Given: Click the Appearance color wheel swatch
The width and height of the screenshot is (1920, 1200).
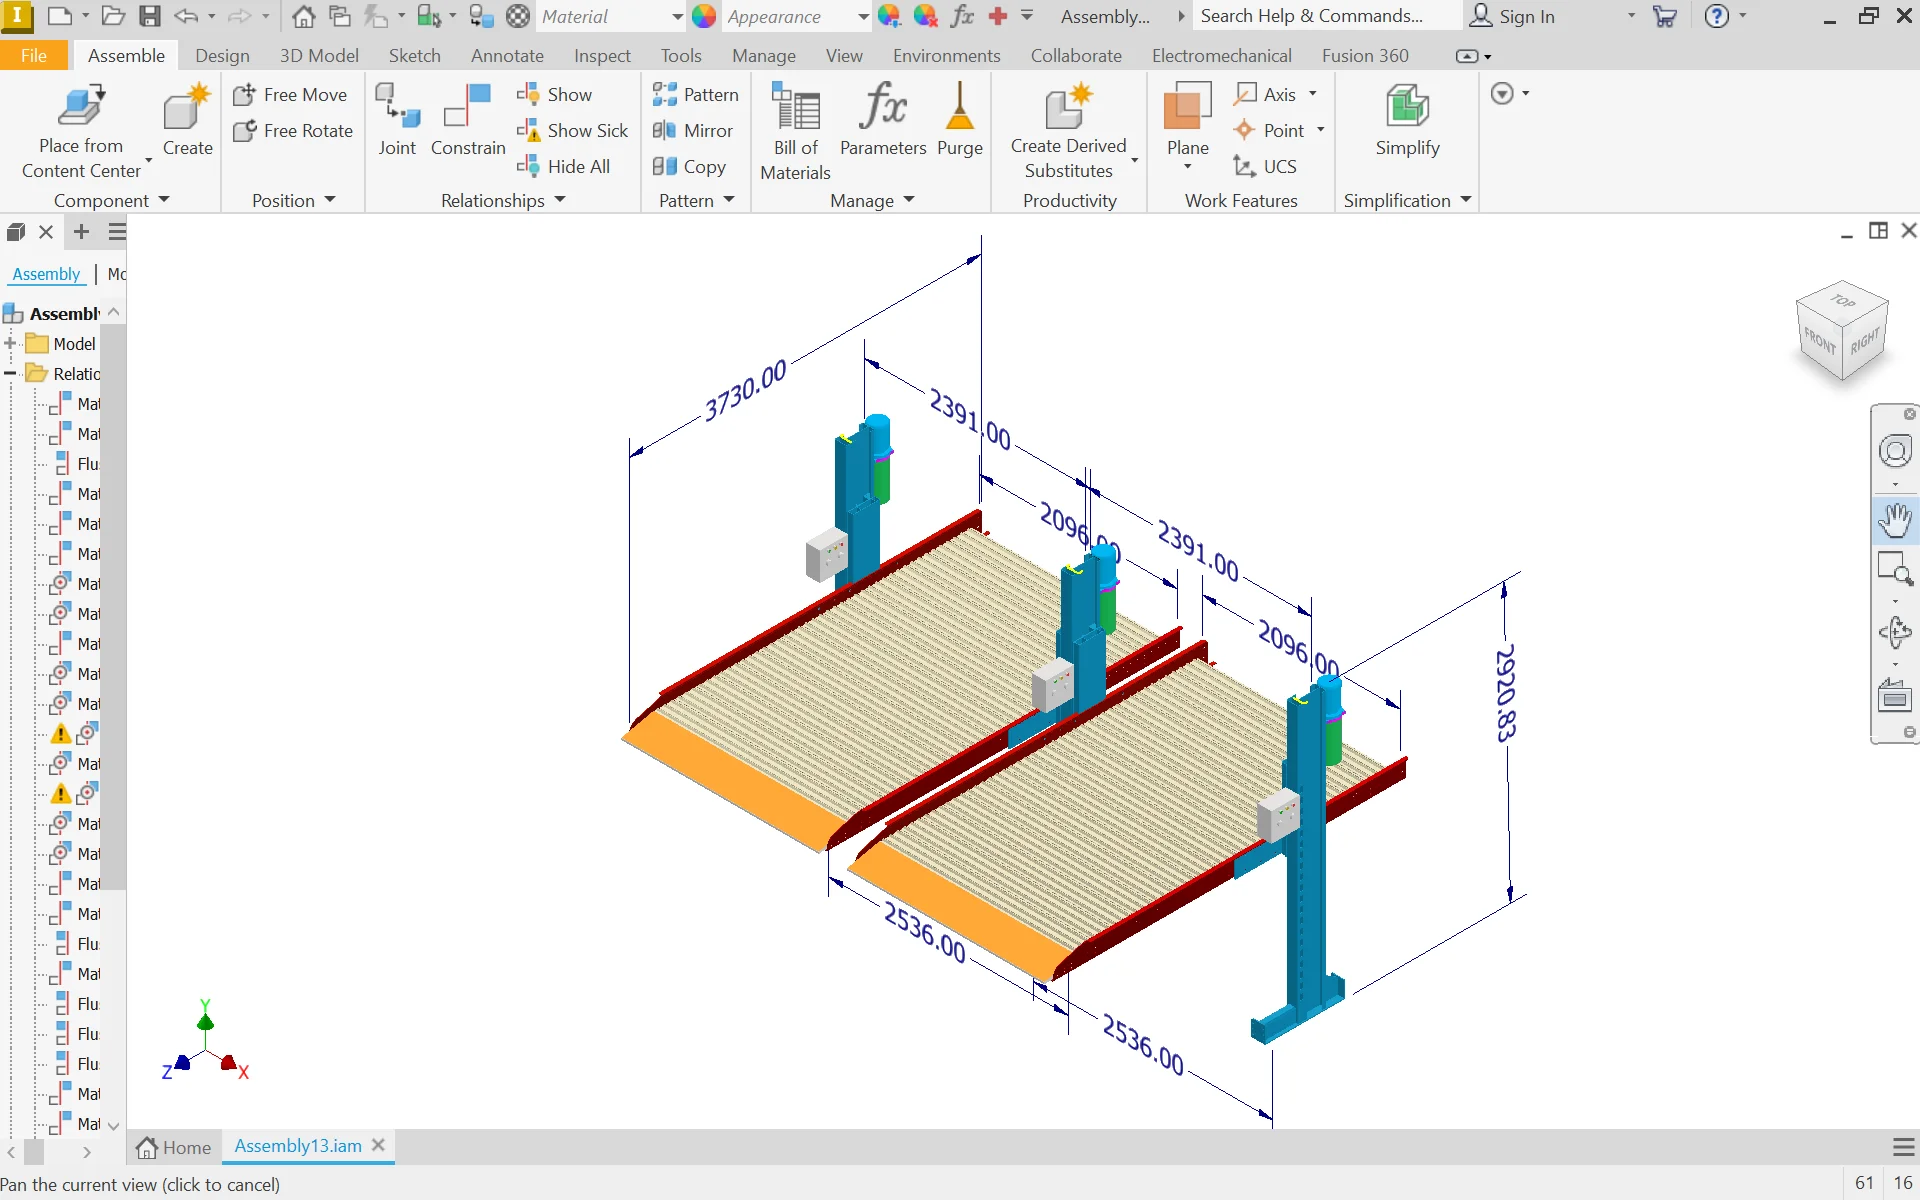Looking at the screenshot, I should click(x=704, y=16).
